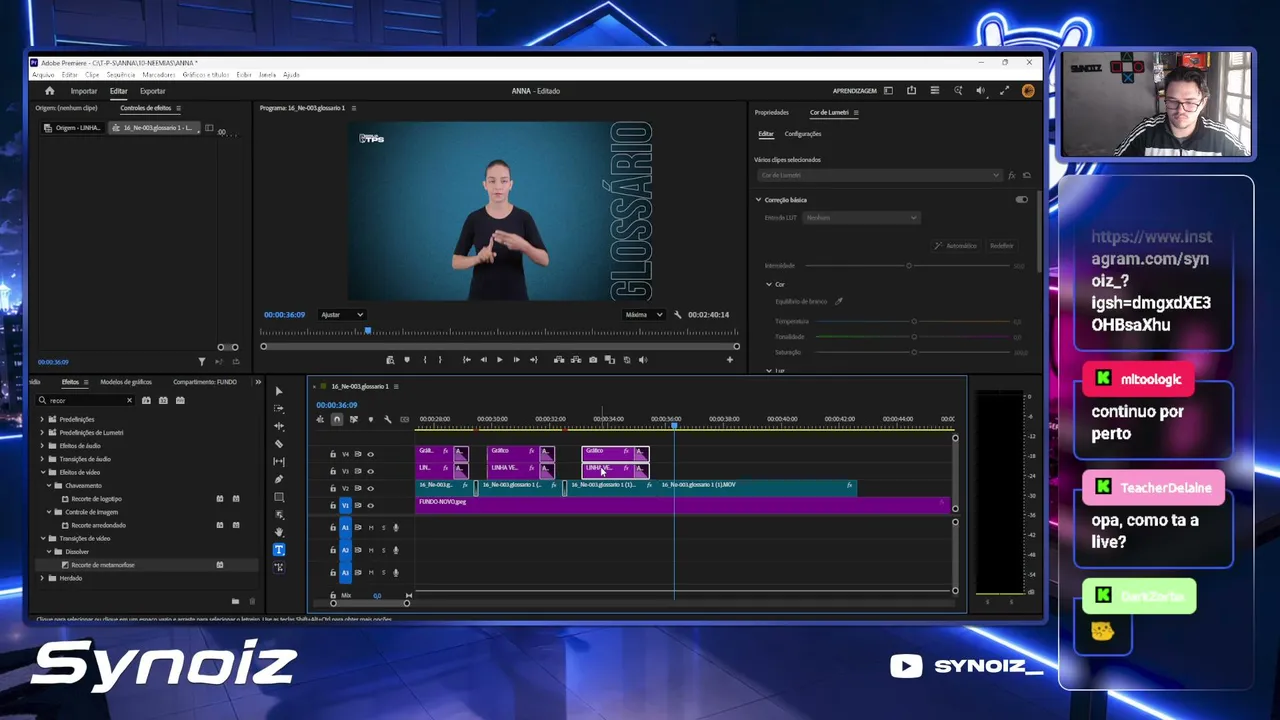Select the Ripple Edit tool
The height and width of the screenshot is (720, 1280).
pyautogui.click(x=279, y=426)
